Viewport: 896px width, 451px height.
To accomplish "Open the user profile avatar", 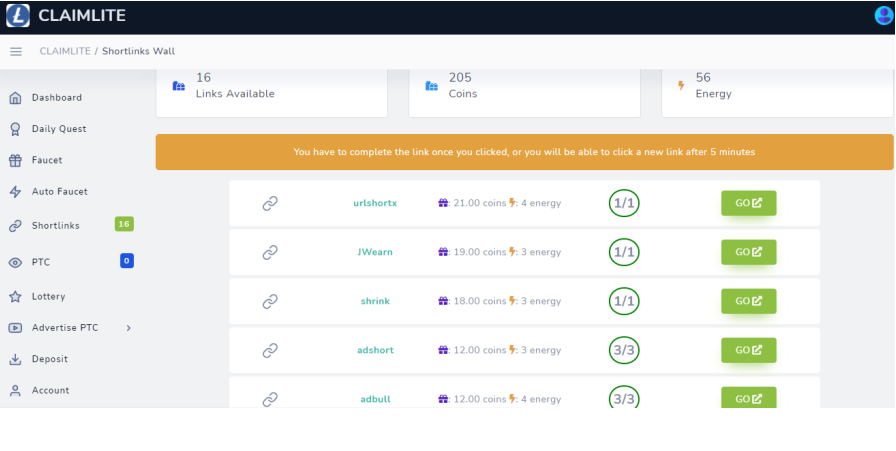I will (884, 15).
